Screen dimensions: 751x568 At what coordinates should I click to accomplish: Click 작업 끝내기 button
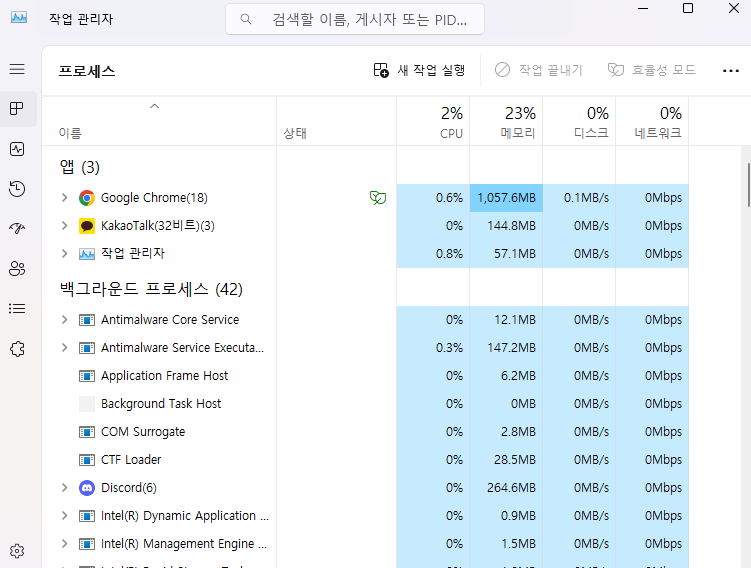pos(538,70)
